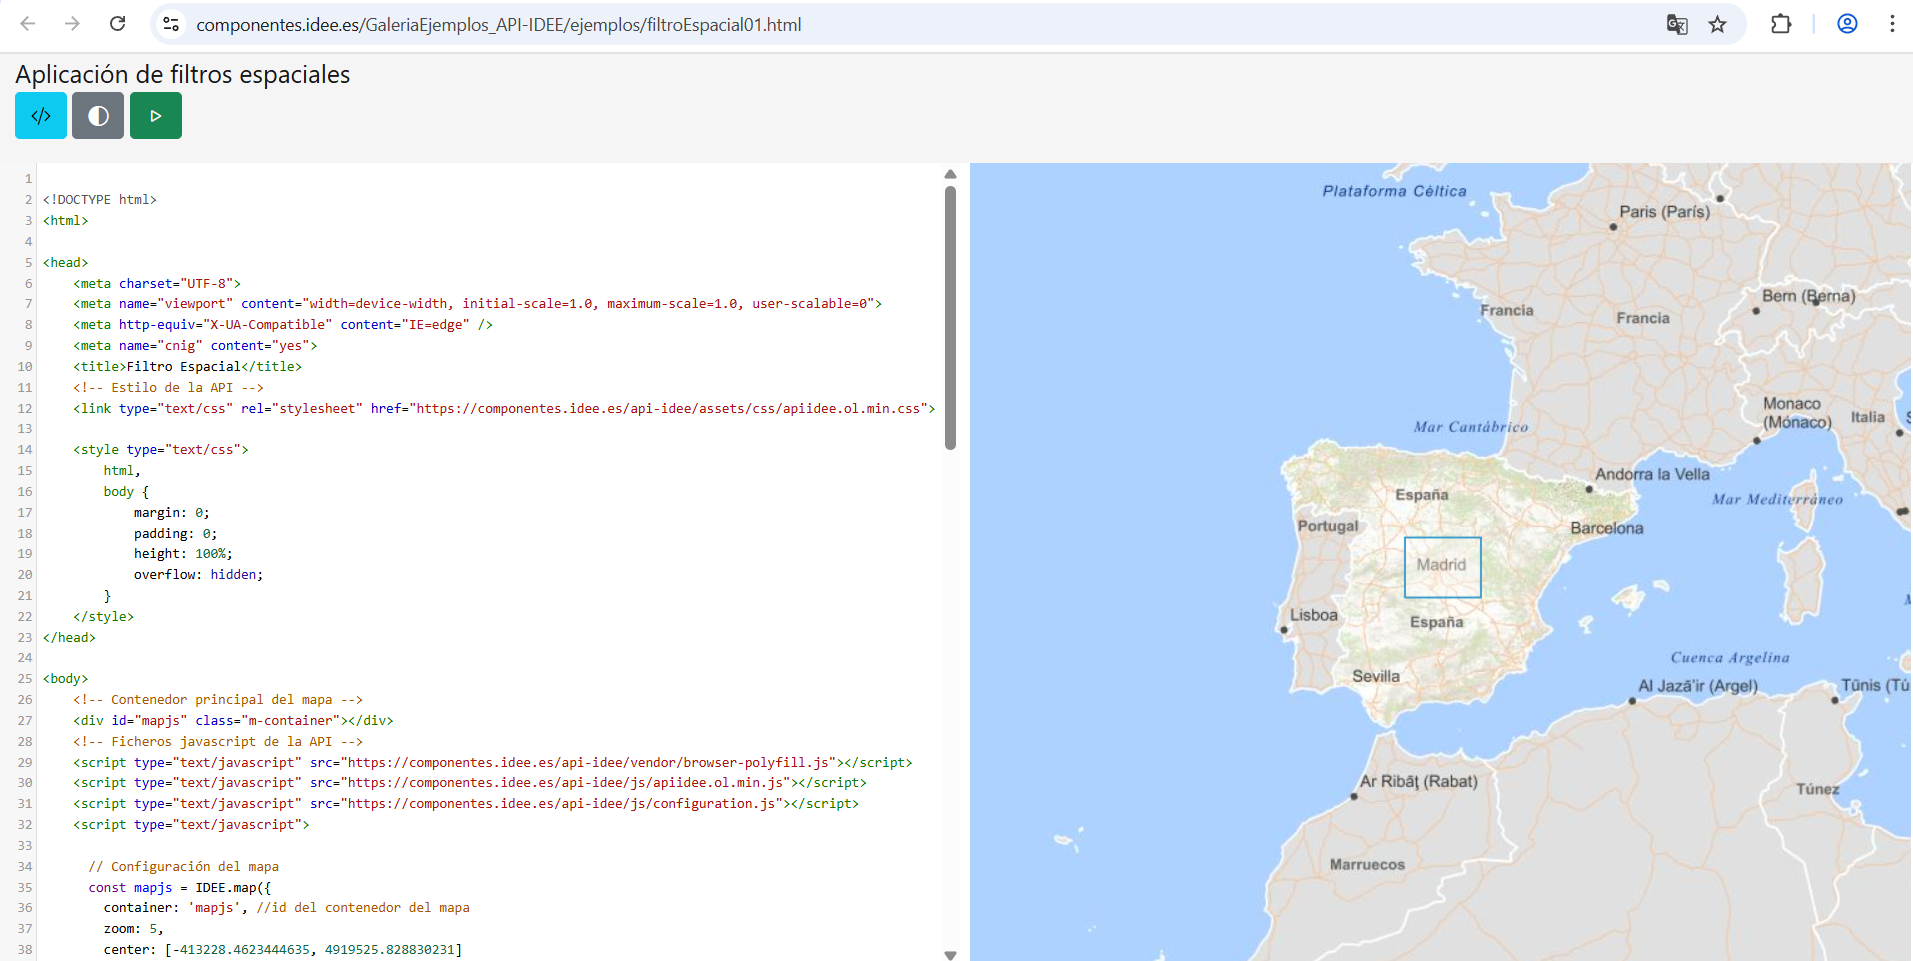
Task: Toggle the dark/light contrast theme button
Action: coord(98,116)
